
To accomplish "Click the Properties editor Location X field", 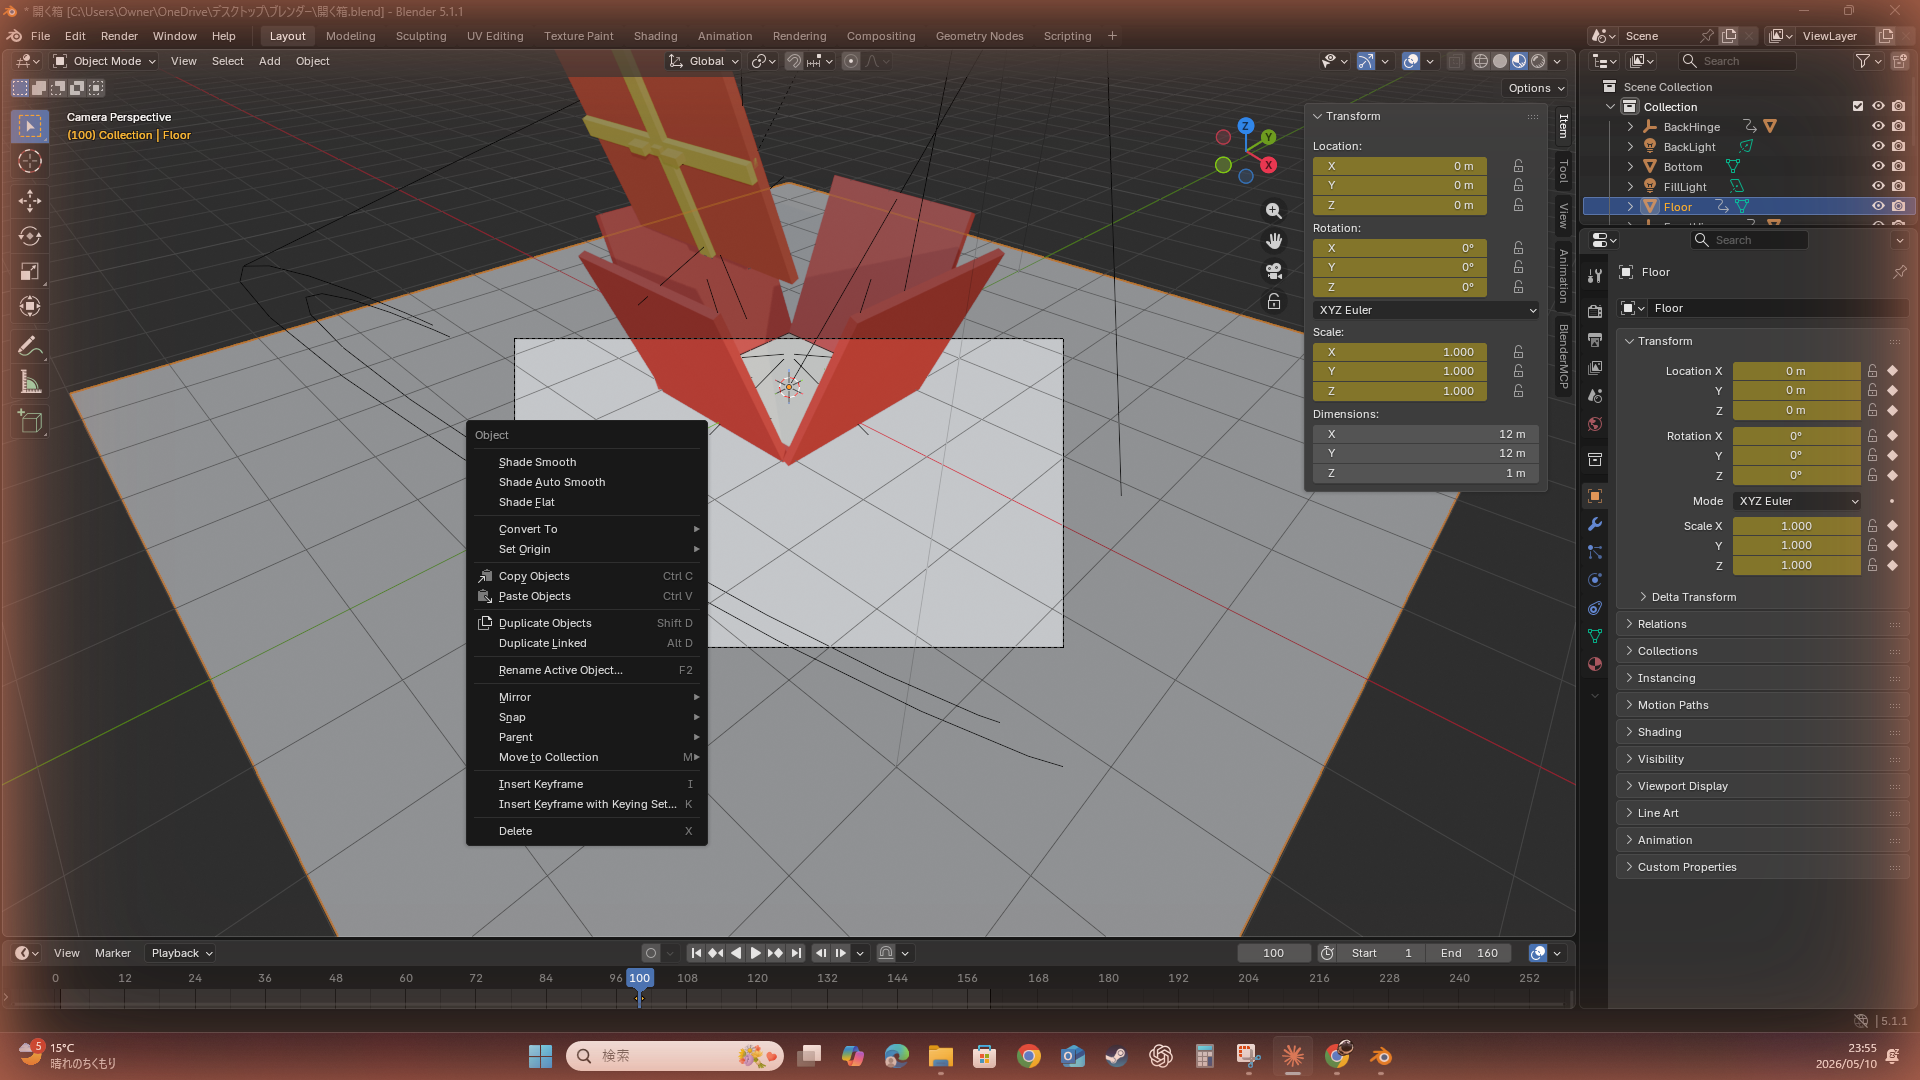I will pyautogui.click(x=1796, y=371).
